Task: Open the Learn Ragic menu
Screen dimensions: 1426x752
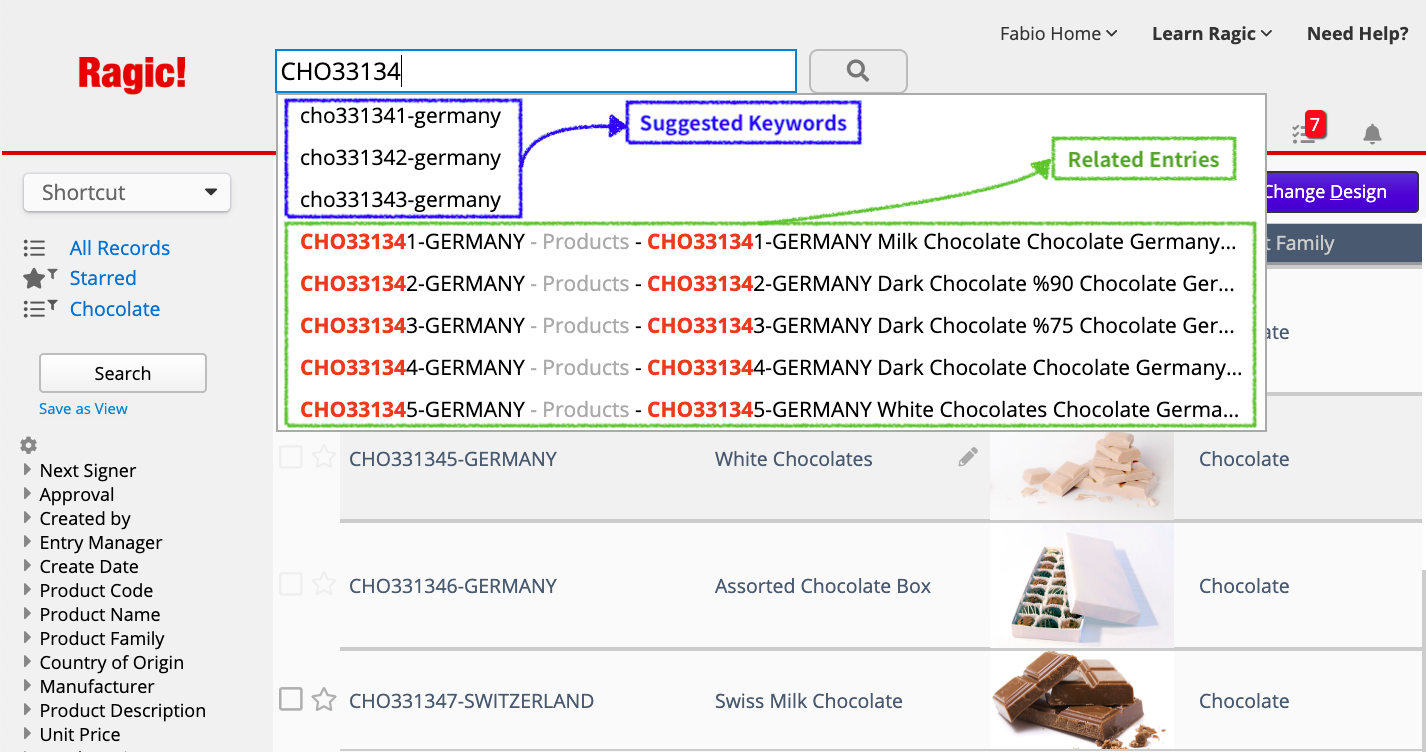Action: [1211, 34]
